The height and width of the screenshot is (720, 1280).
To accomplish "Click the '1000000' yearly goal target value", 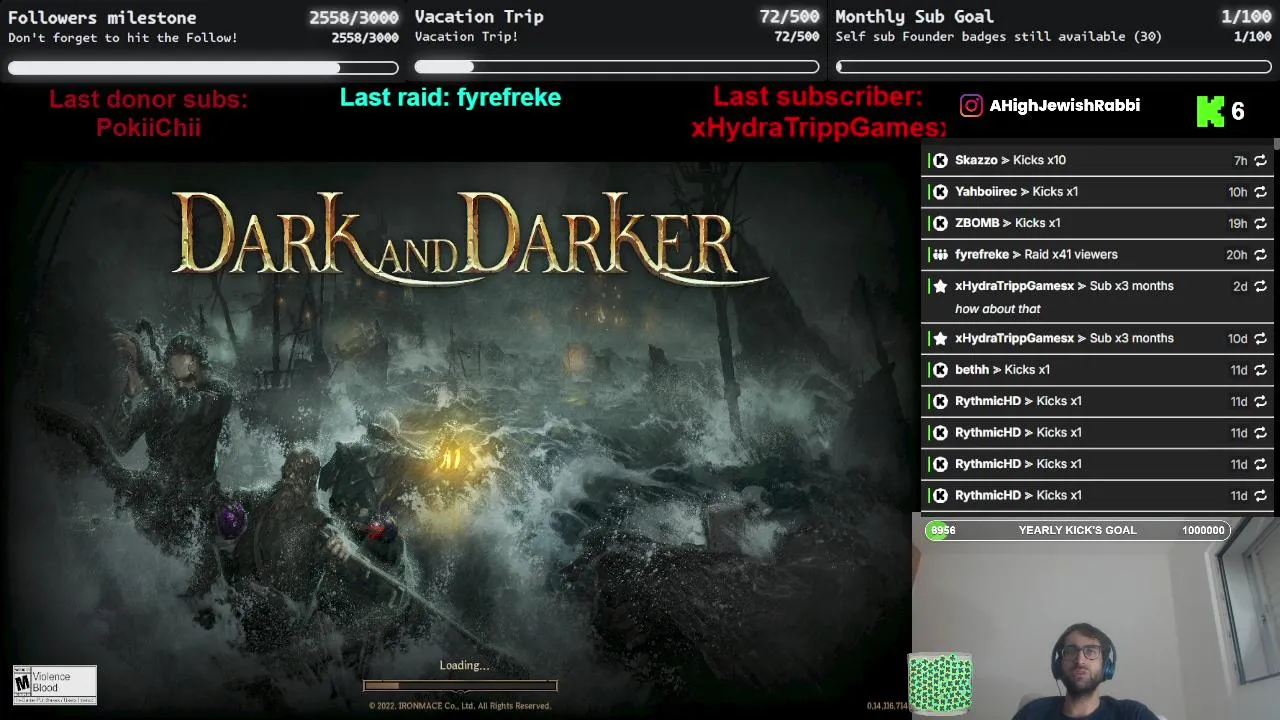I will click(x=1203, y=530).
